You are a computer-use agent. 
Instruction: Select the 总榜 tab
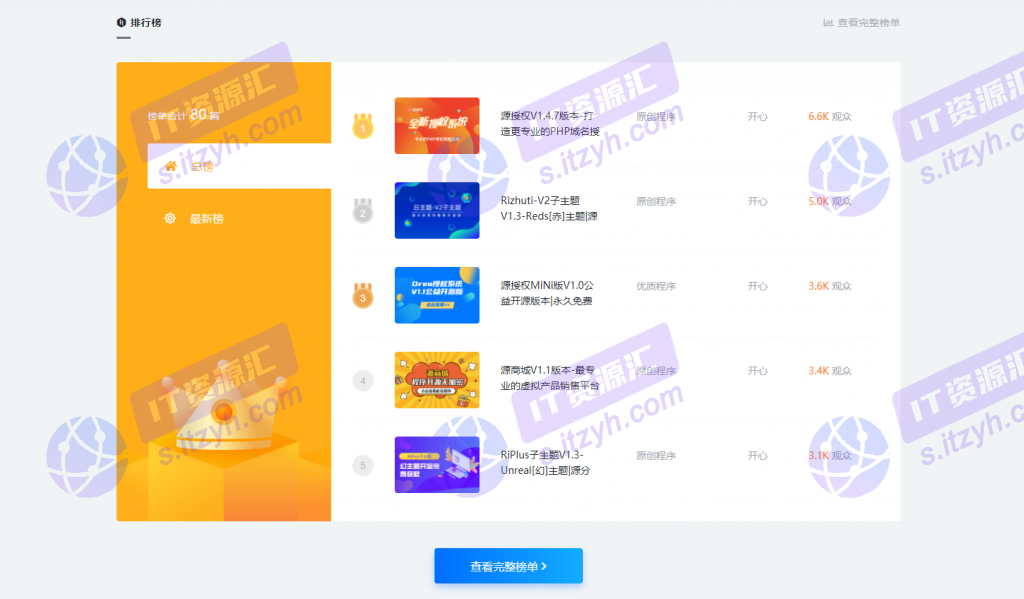(x=239, y=166)
